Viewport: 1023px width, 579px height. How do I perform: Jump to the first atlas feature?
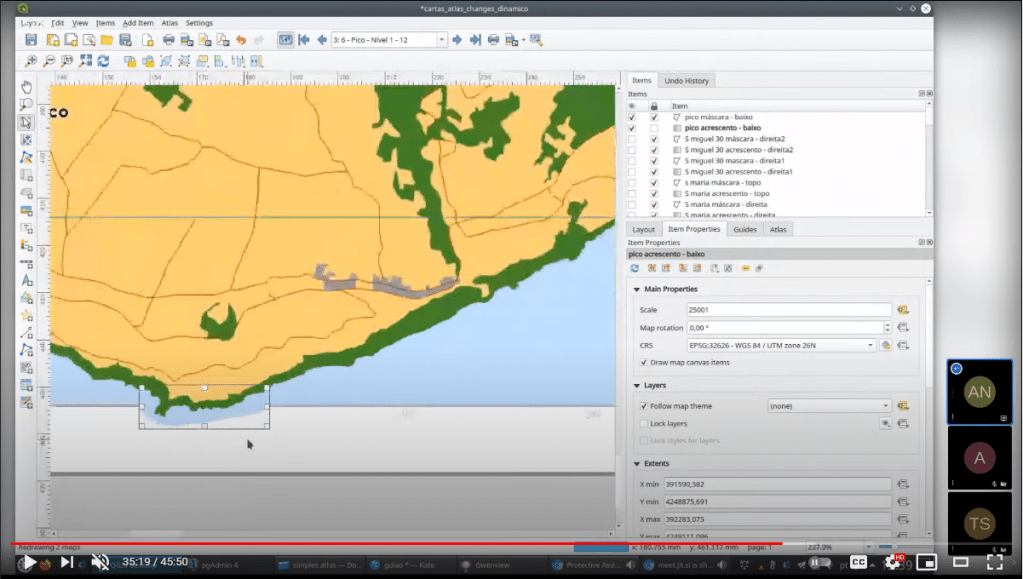304,40
